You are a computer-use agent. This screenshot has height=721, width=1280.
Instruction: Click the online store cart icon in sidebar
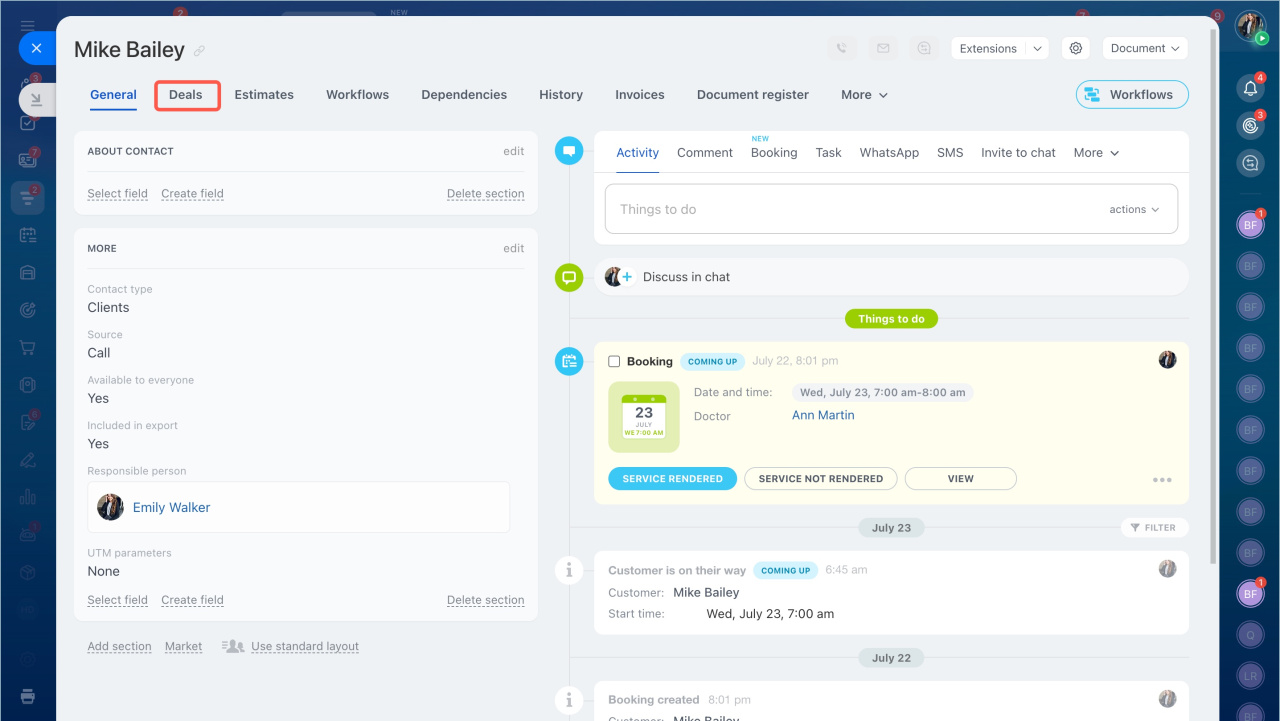[28, 348]
